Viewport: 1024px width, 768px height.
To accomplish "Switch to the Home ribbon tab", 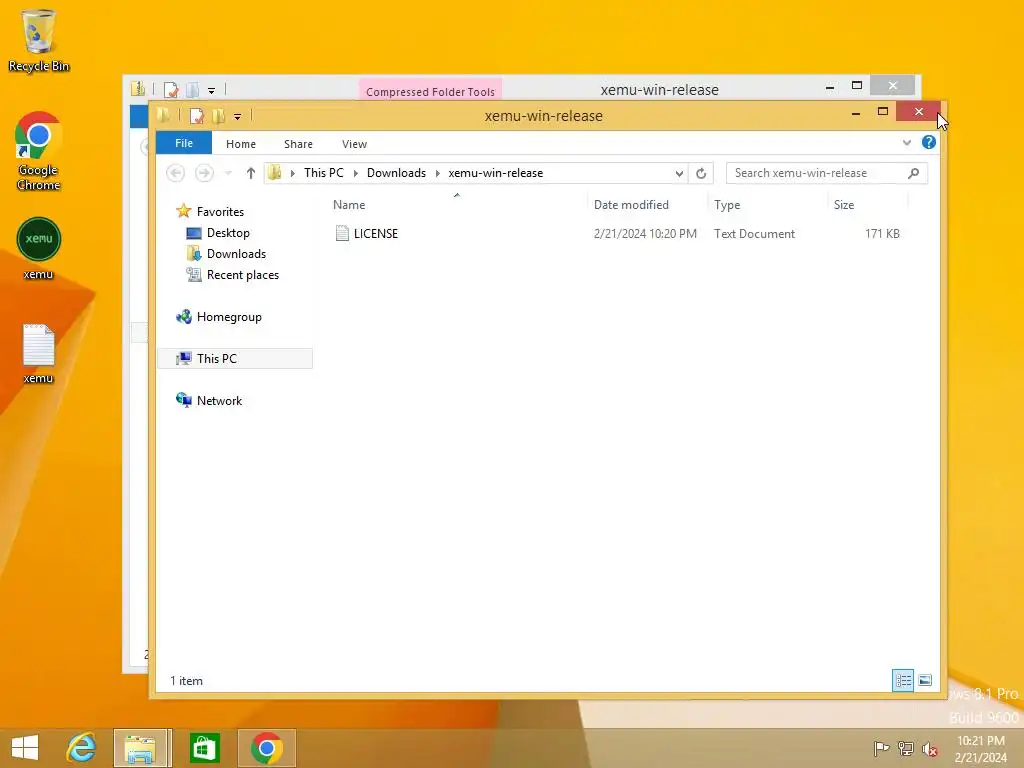I will pos(240,144).
